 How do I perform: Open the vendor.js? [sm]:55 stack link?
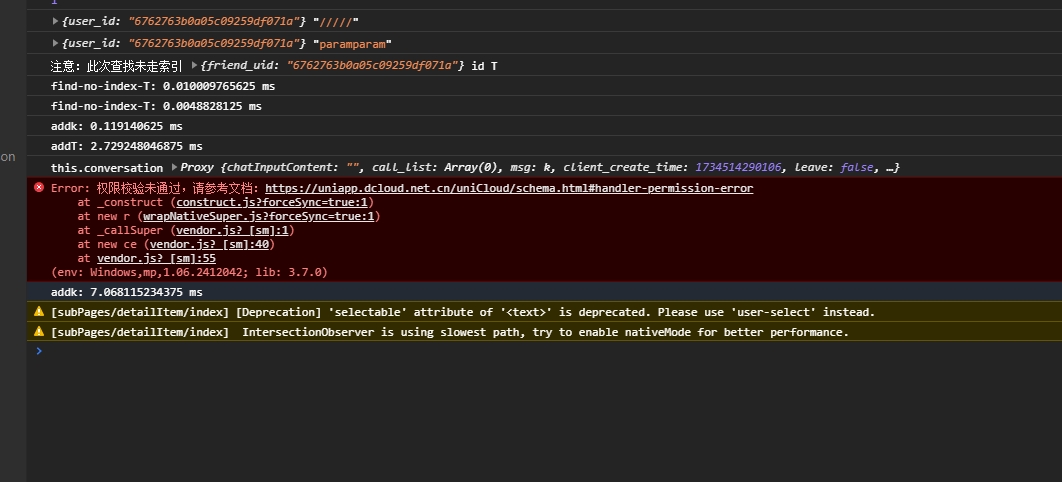pyautogui.click(x=156, y=258)
